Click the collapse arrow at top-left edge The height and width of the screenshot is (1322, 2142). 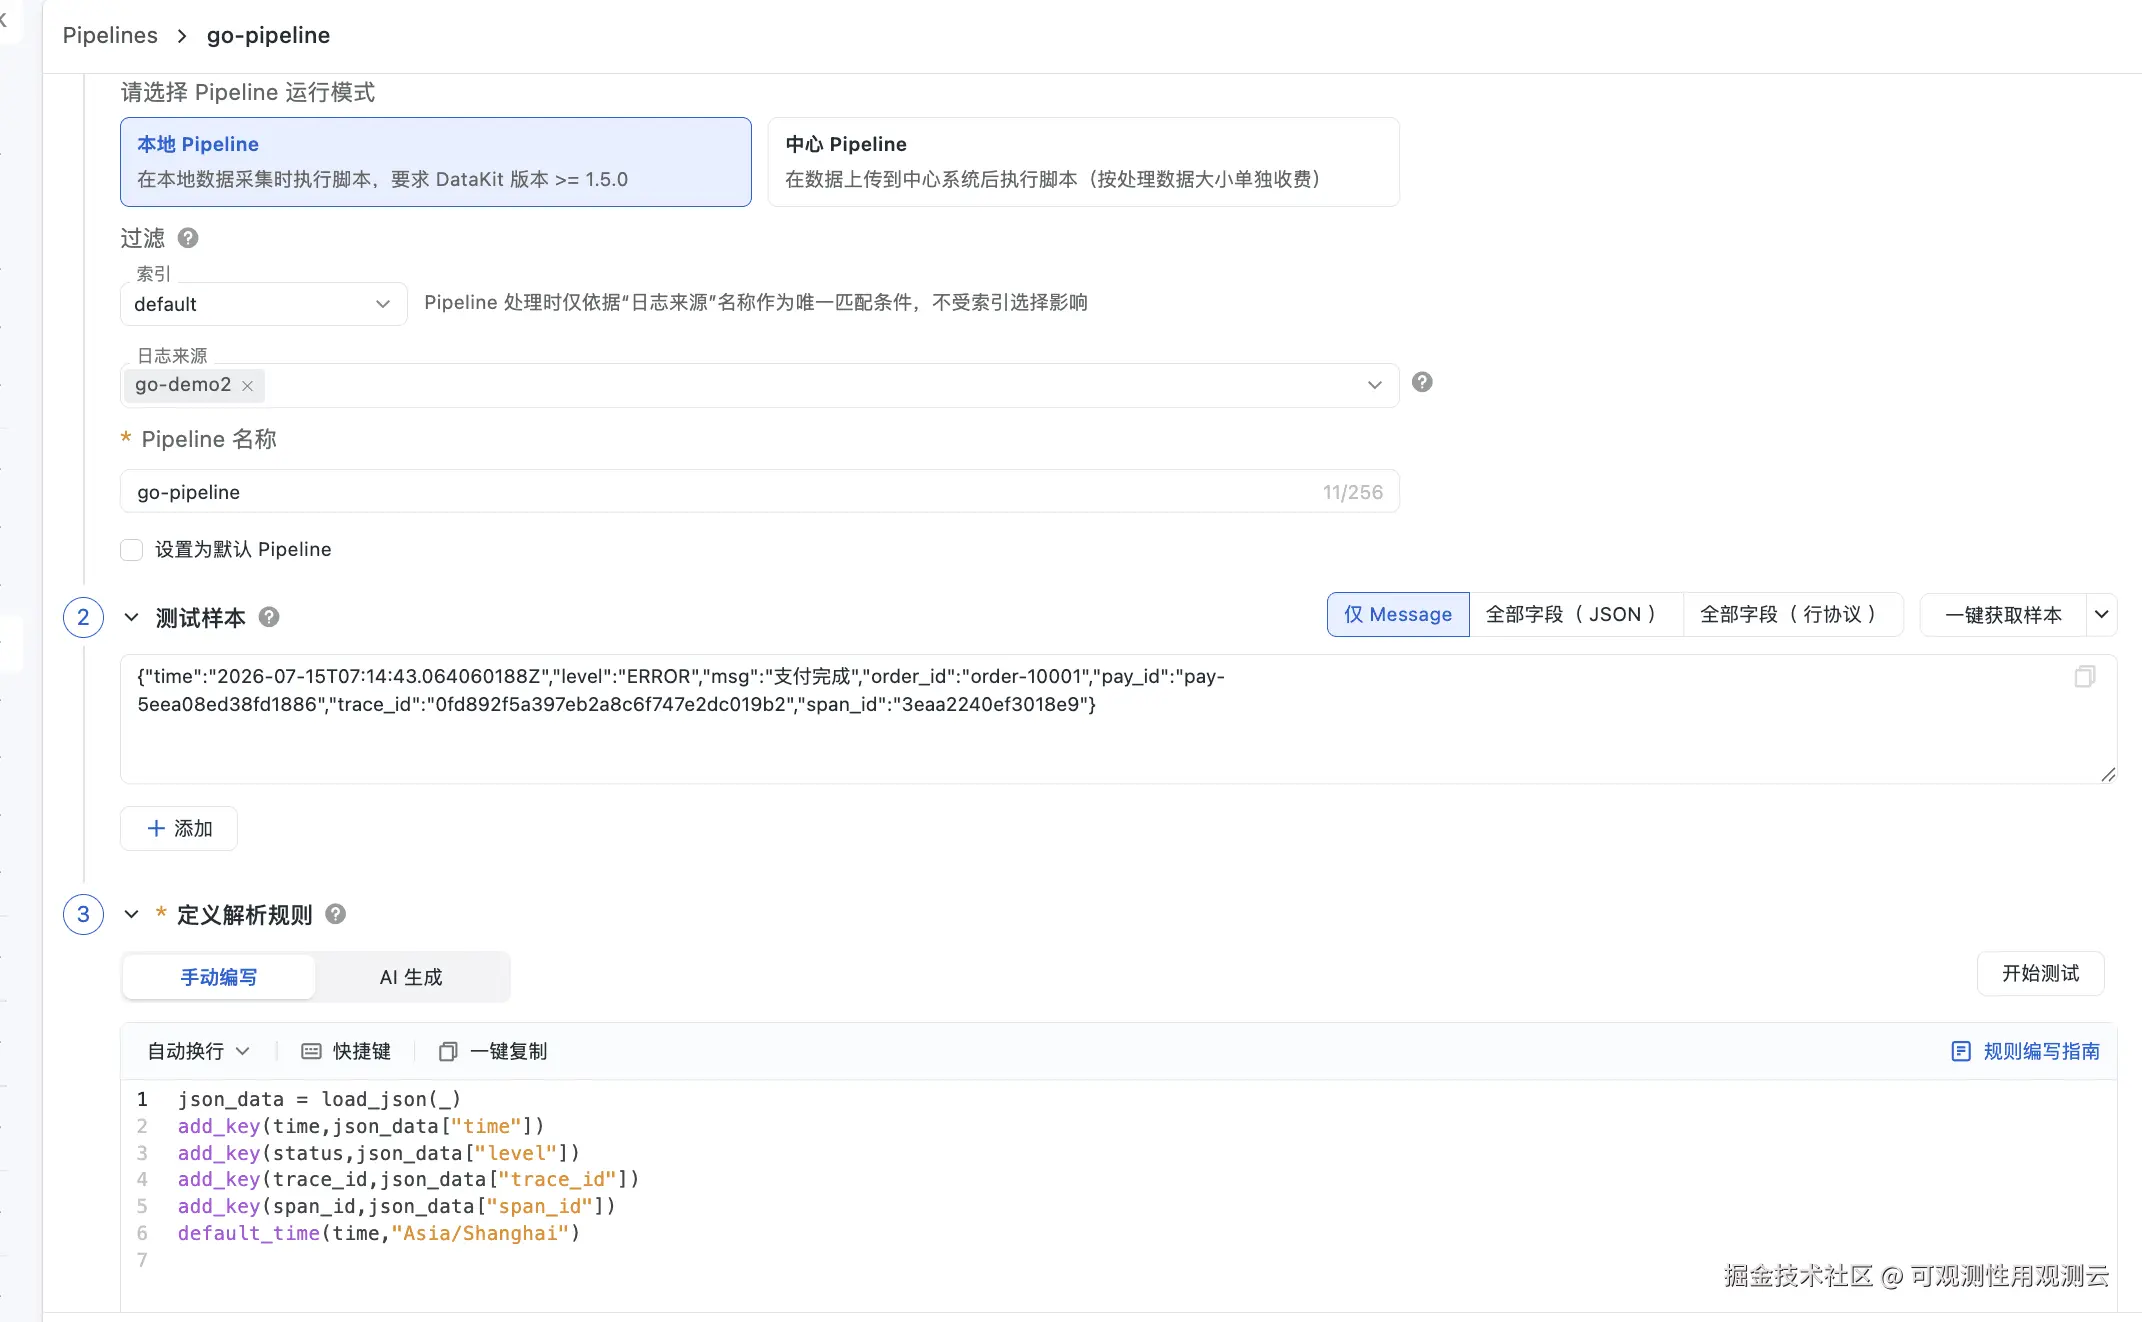click(3, 20)
